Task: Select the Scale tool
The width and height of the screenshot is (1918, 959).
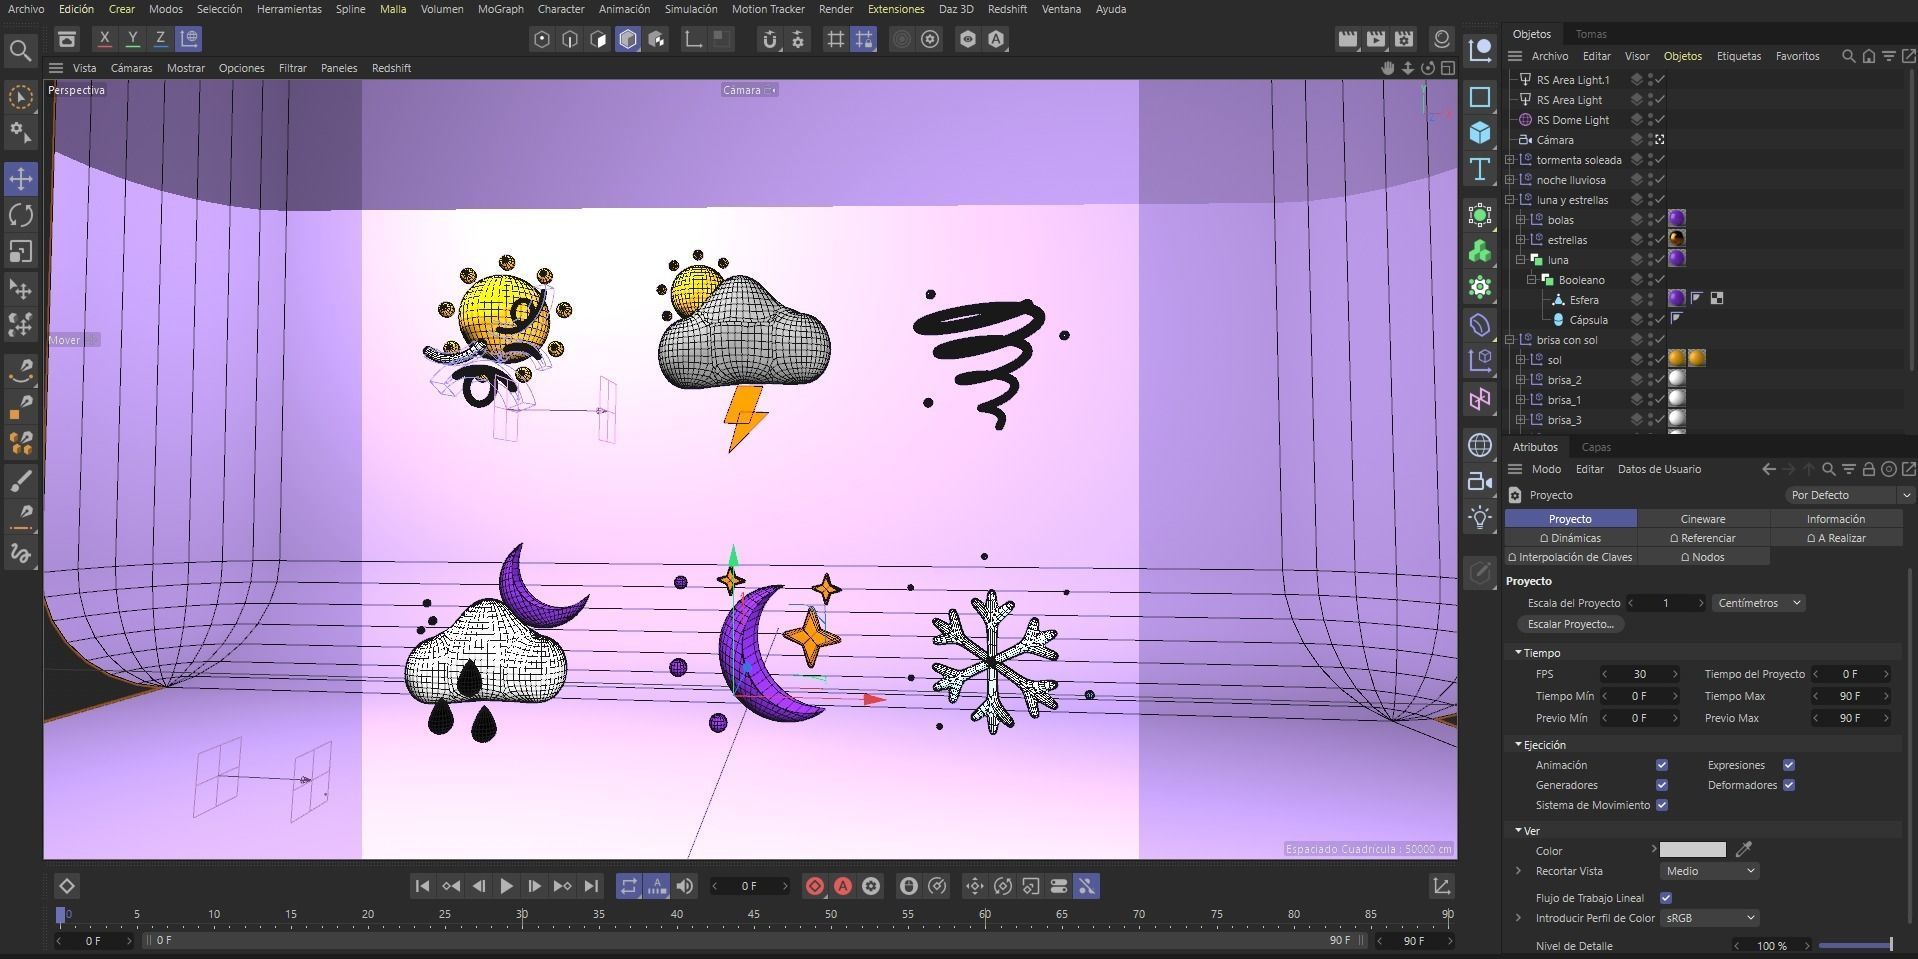Action: tap(21, 251)
